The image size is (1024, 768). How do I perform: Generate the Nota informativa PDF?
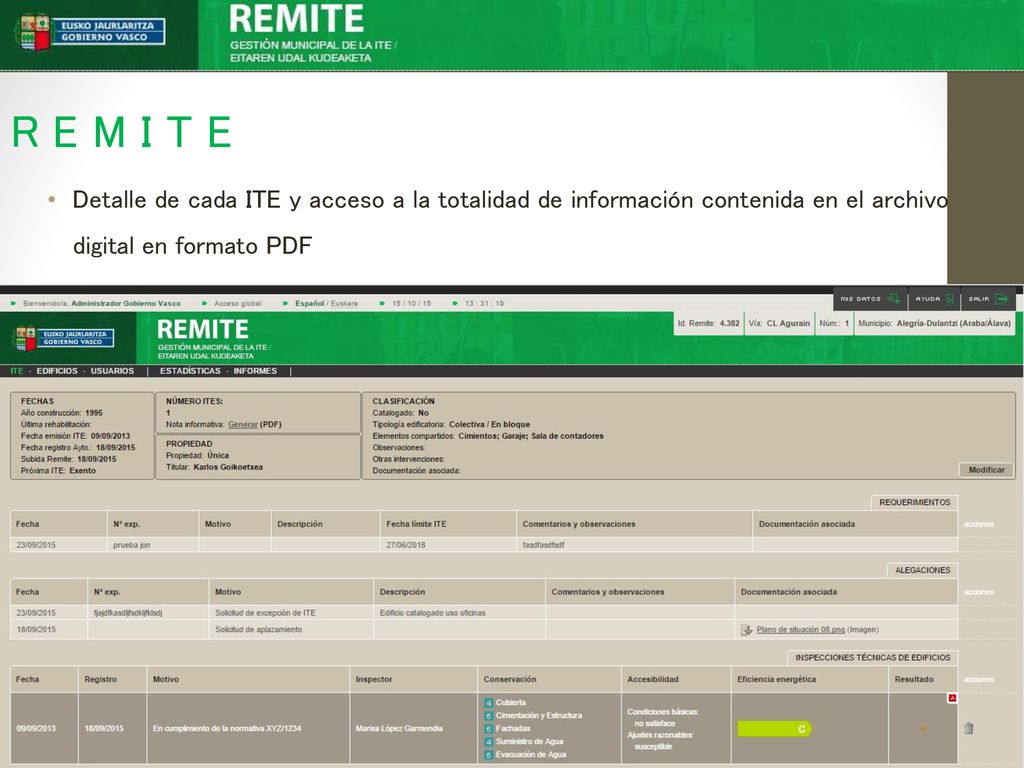point(243,424)
